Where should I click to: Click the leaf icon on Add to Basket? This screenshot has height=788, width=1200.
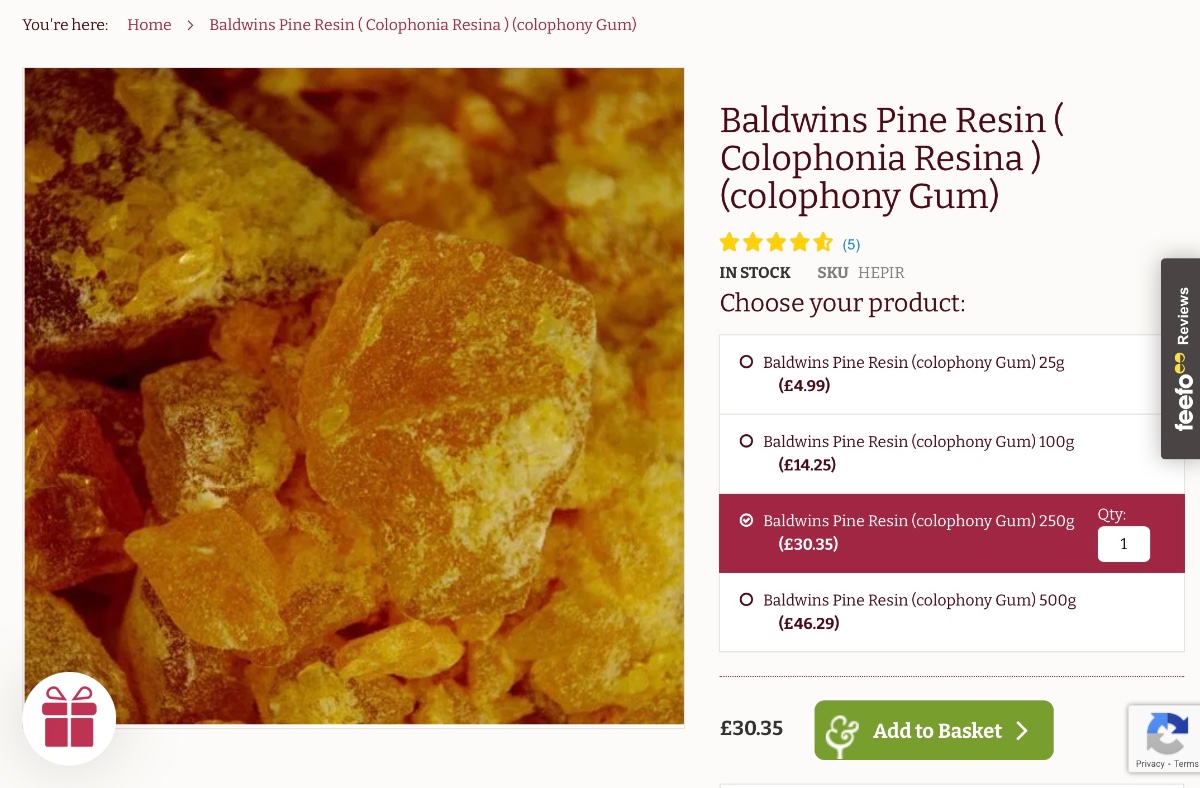(x=842, y=731)
